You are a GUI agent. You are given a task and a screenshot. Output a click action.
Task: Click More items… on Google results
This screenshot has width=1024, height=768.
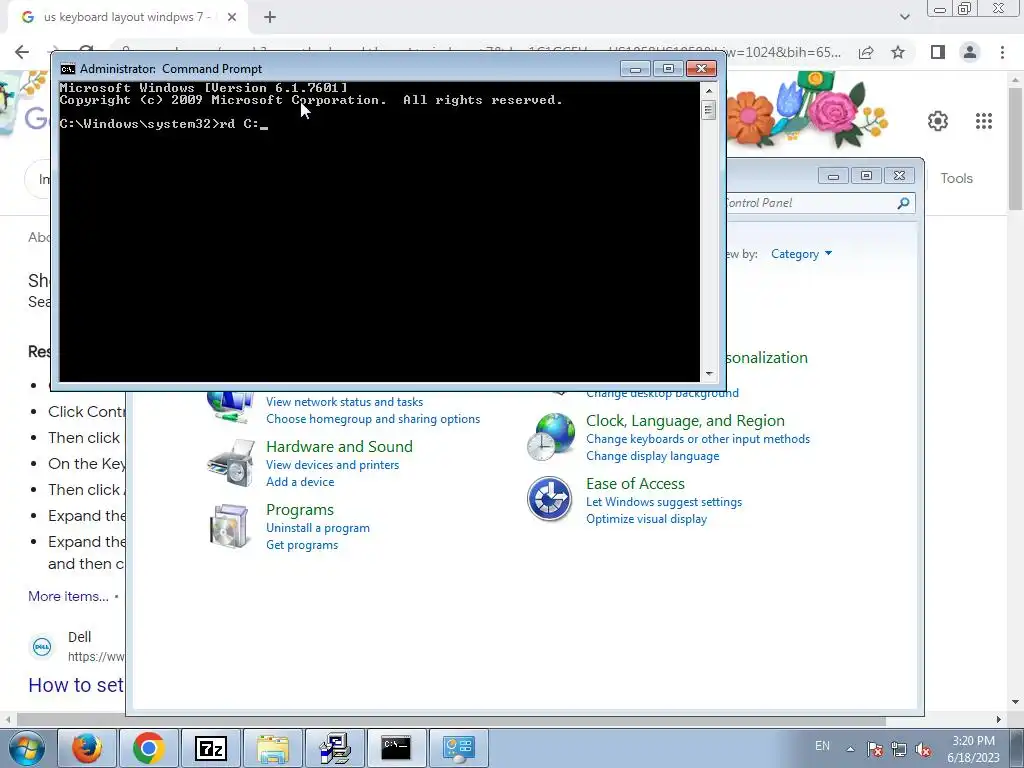point(69,596)
